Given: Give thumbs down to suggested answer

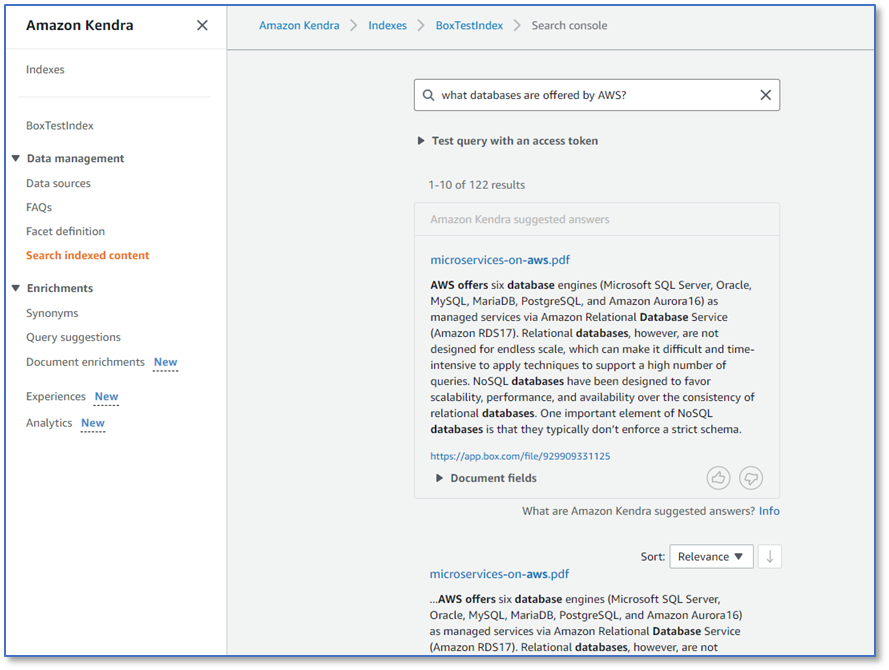Looking at the screenshot, I should (751, 478).
